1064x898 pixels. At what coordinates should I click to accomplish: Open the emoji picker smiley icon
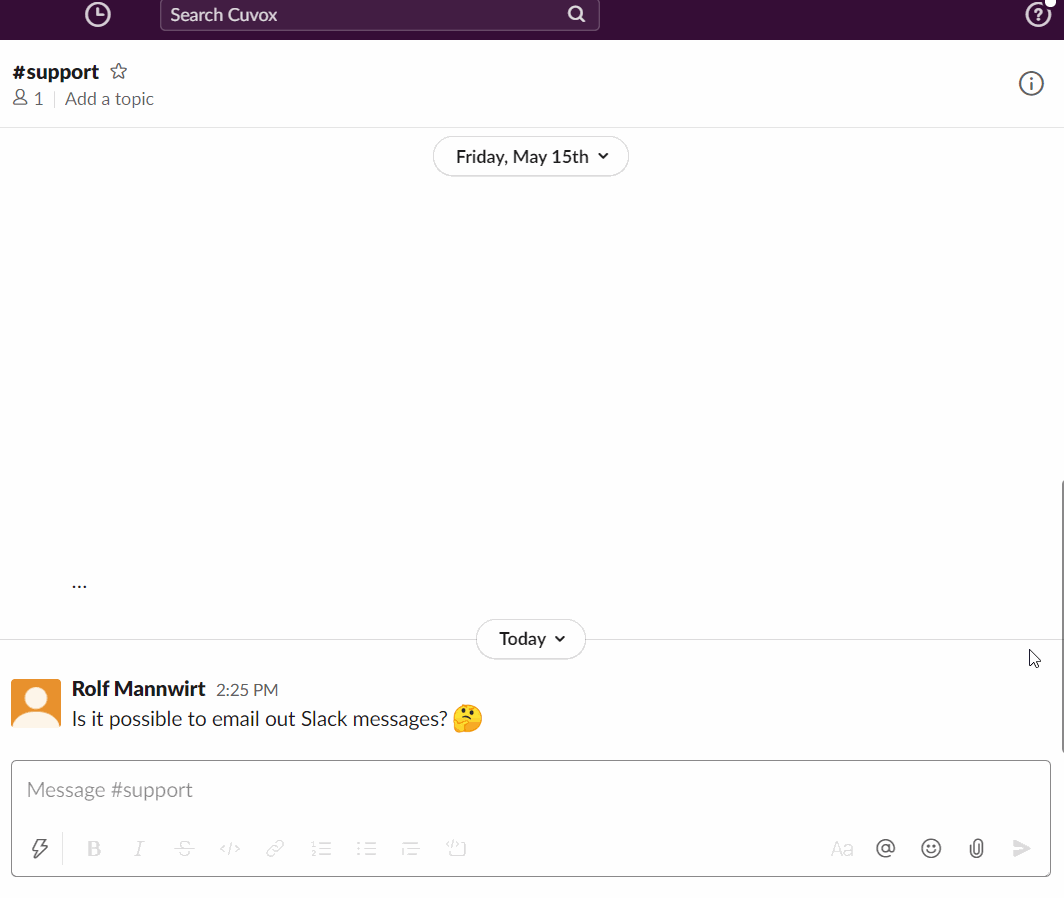point(931,848)
